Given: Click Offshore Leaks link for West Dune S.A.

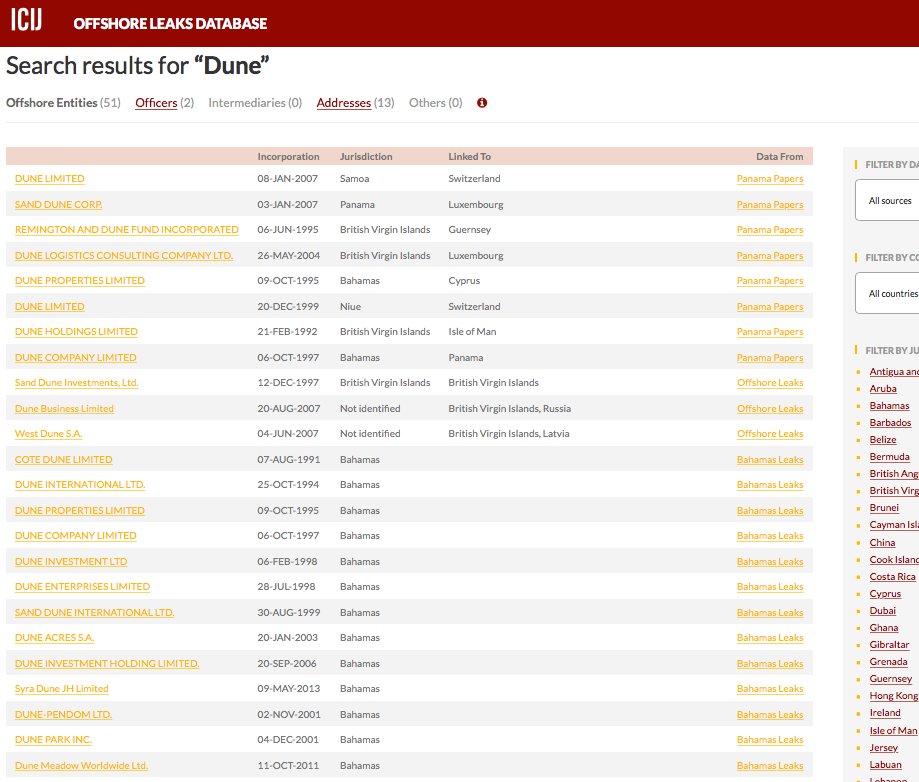Looking at the screenshot, I should point(770,434).
